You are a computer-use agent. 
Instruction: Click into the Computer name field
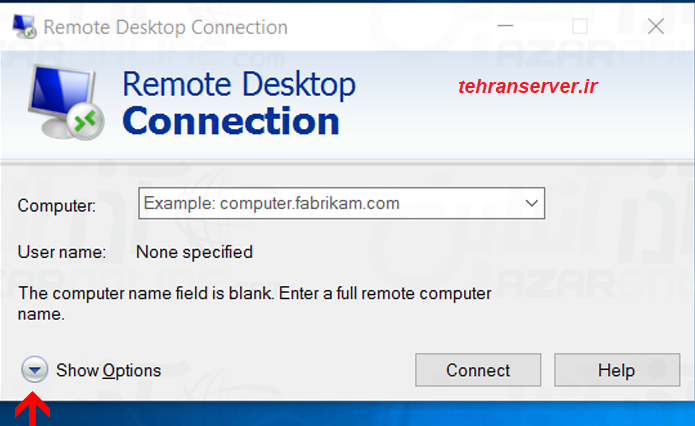[330, 204]
